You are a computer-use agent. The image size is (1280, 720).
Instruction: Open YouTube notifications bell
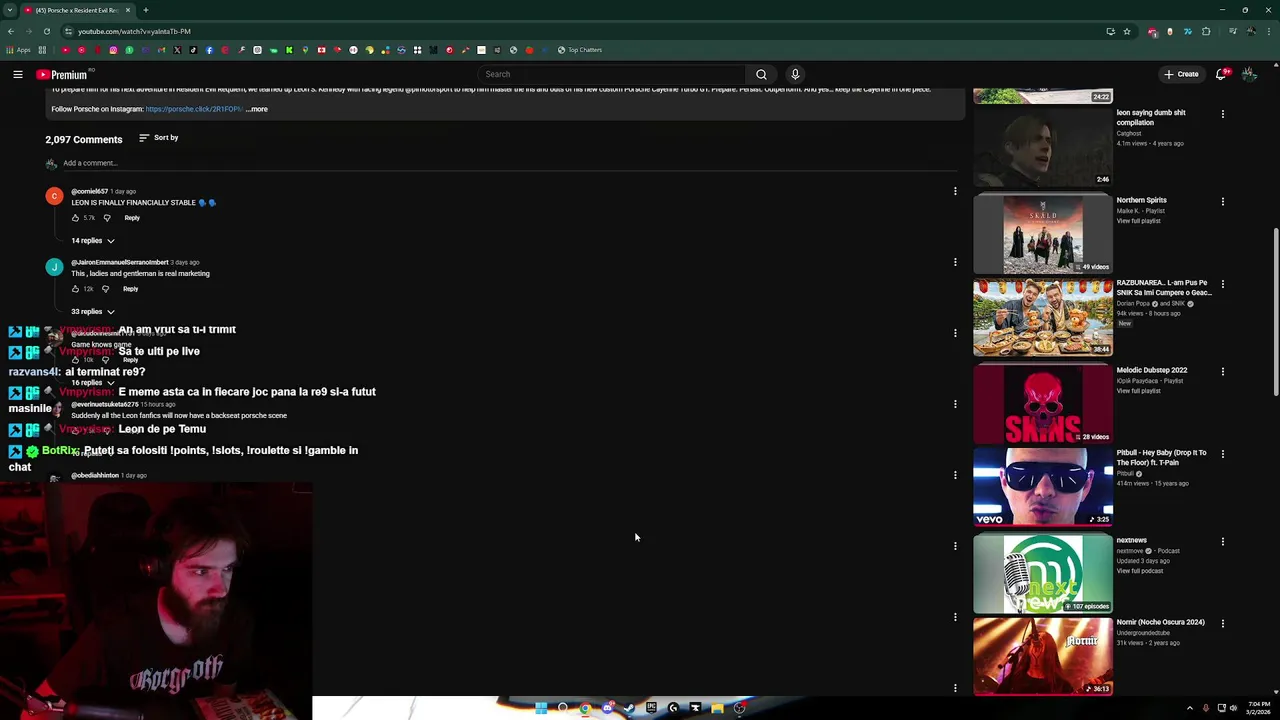(1221, 74)
